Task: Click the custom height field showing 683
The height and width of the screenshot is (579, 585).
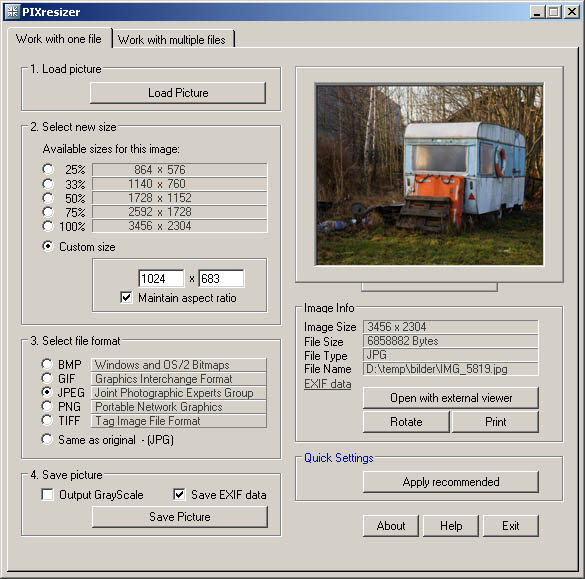Action: click(x=221, y=278)
